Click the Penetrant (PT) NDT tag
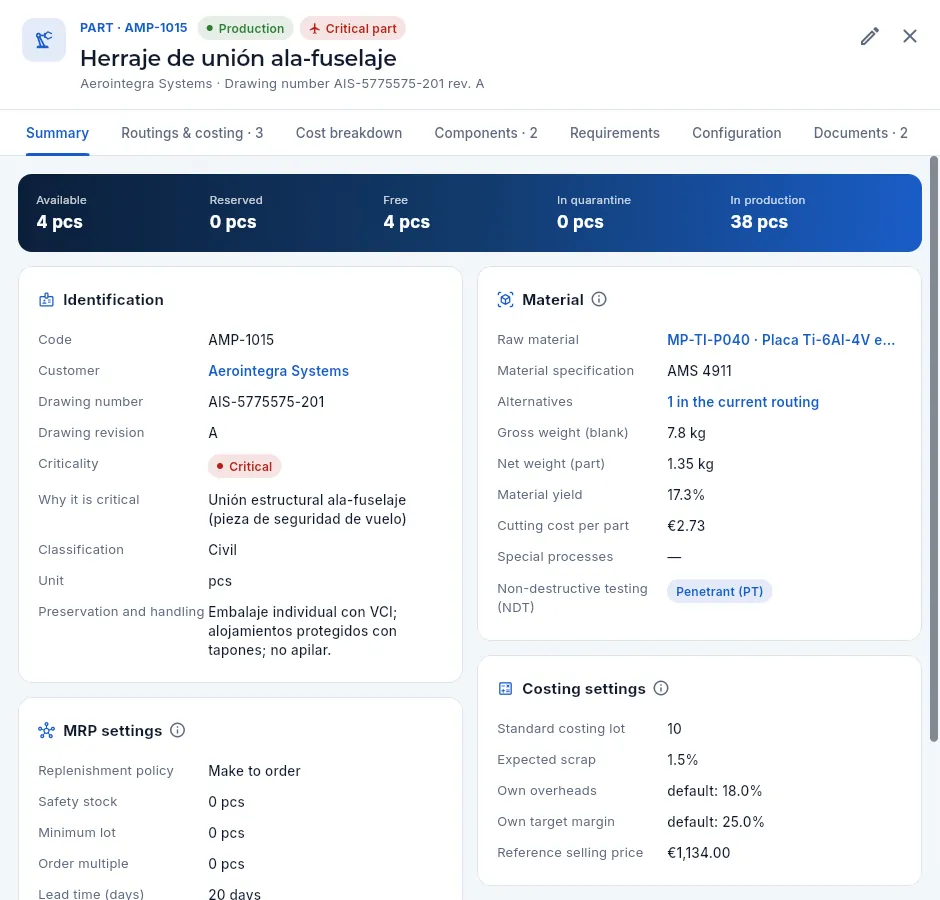This screenshot has height=900, width=940. point(719,592)
